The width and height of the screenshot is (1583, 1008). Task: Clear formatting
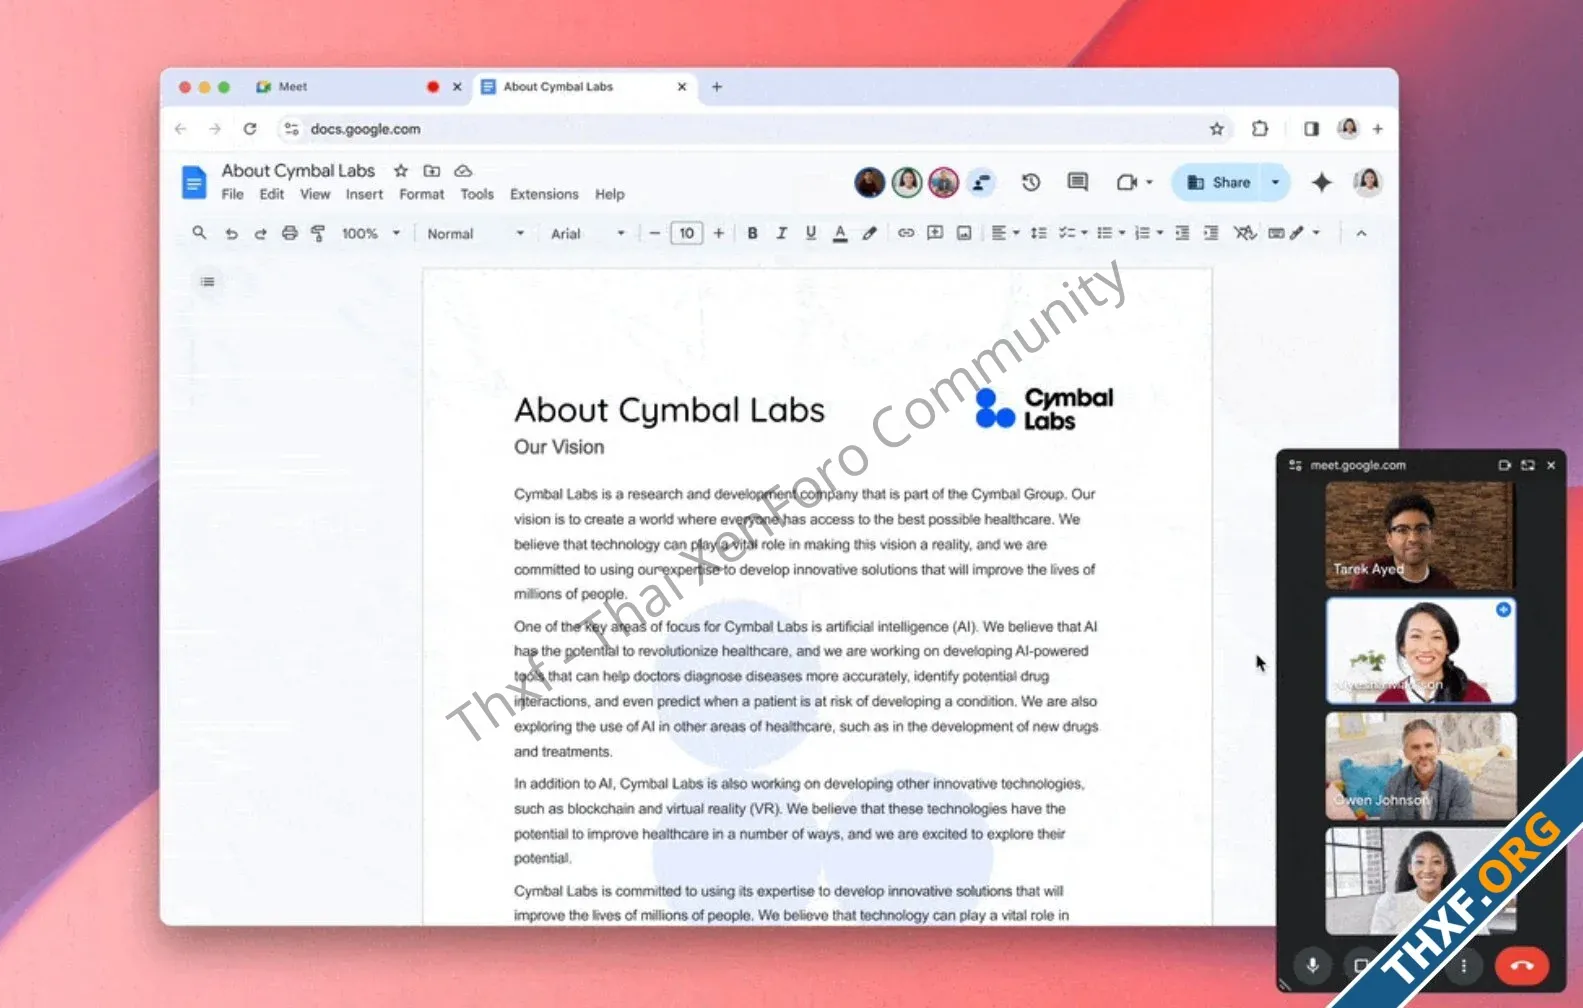(x=1244, y=233)
